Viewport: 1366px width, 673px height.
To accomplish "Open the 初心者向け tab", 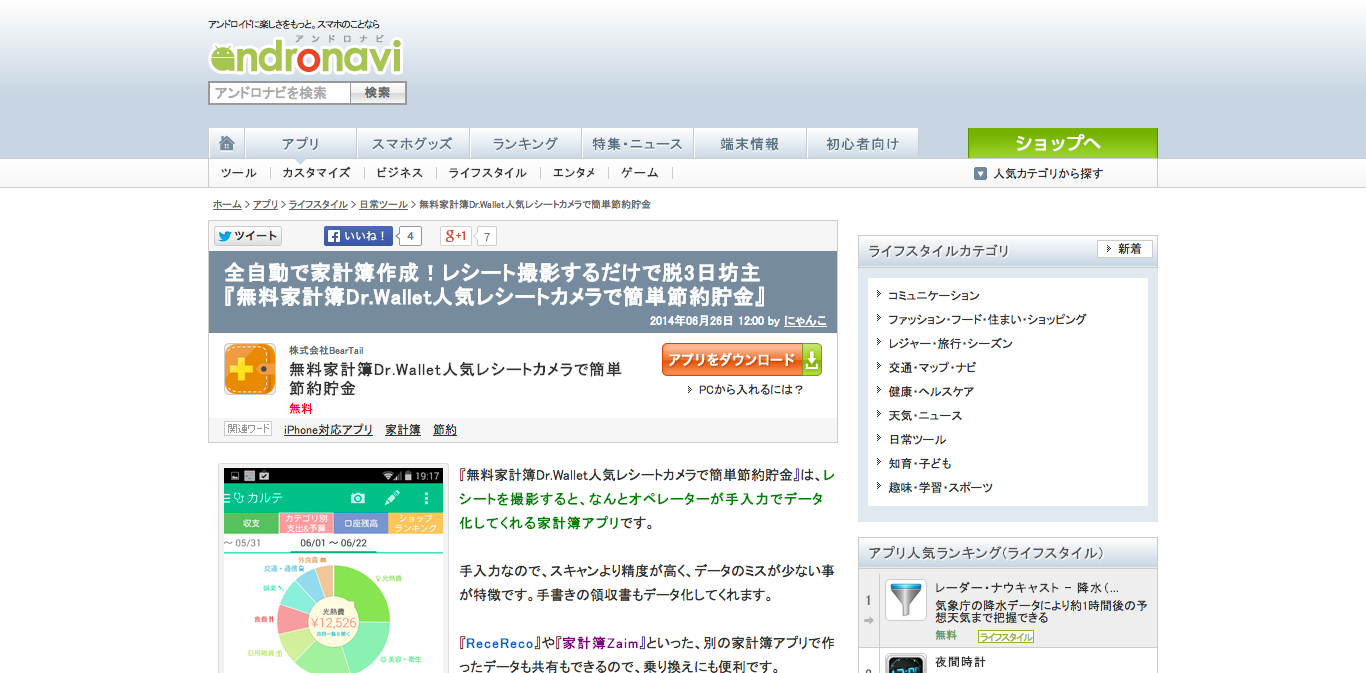I will (x=862, y=143).
